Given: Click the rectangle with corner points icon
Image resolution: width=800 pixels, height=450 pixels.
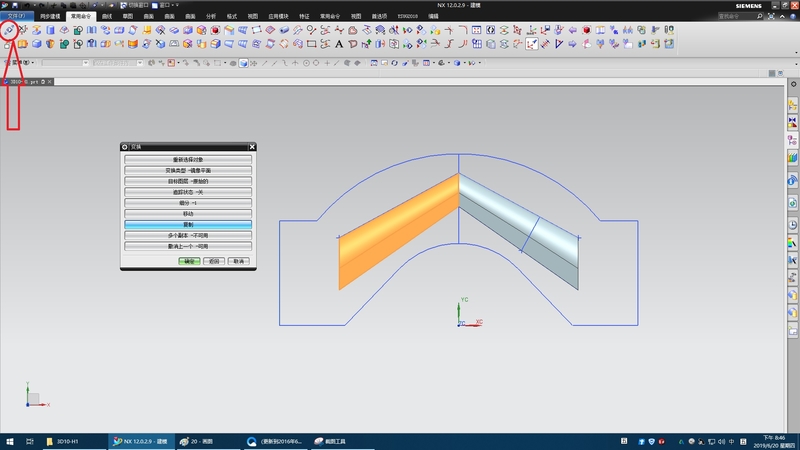Looking at the screenshot, I should [257, 30].
